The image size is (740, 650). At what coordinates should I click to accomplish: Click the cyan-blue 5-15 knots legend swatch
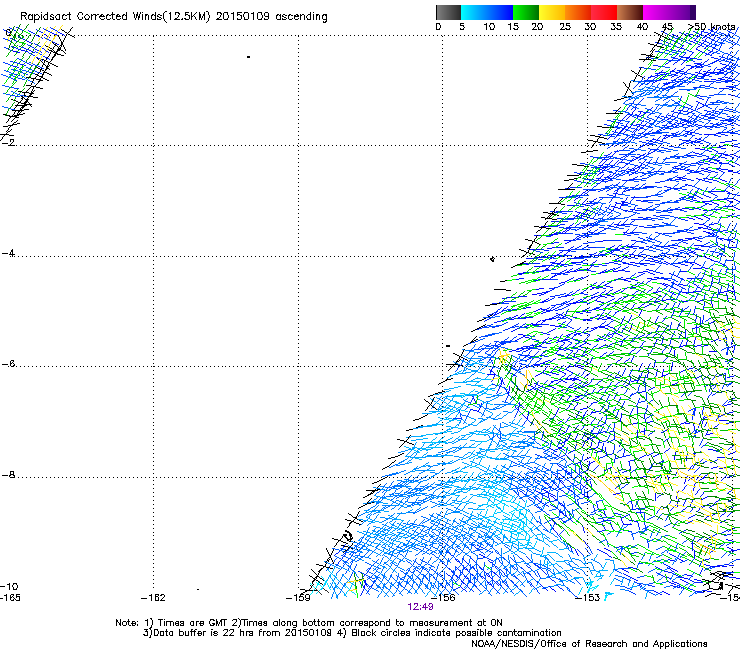[487, 12]
